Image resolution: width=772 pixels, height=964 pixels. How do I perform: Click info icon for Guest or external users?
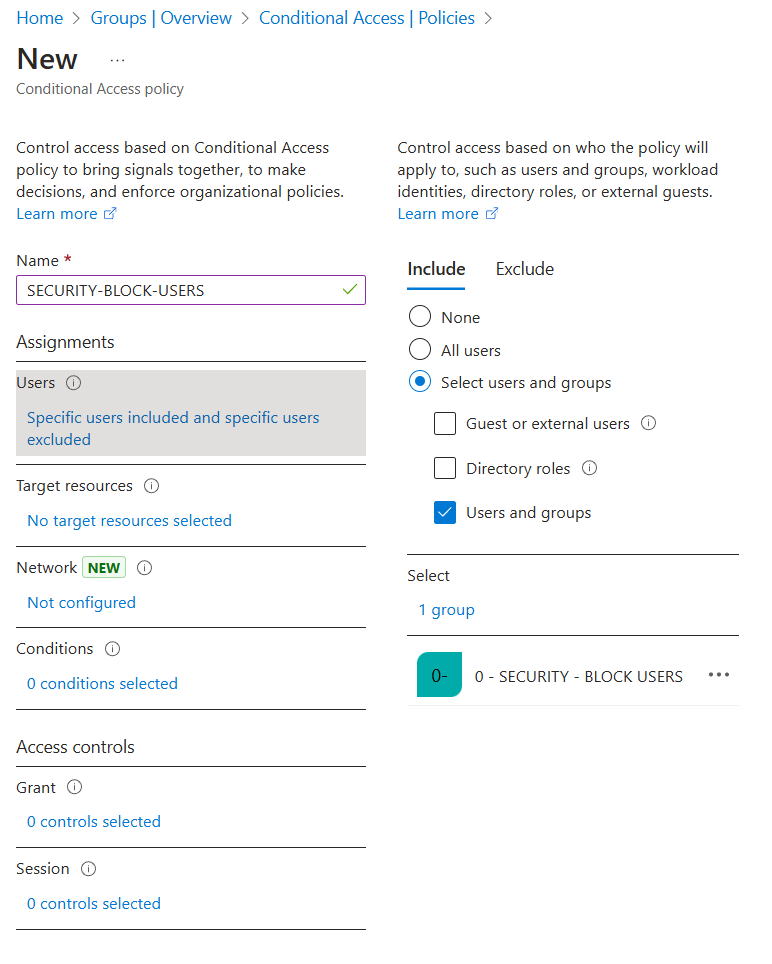[x=648, y=423]
